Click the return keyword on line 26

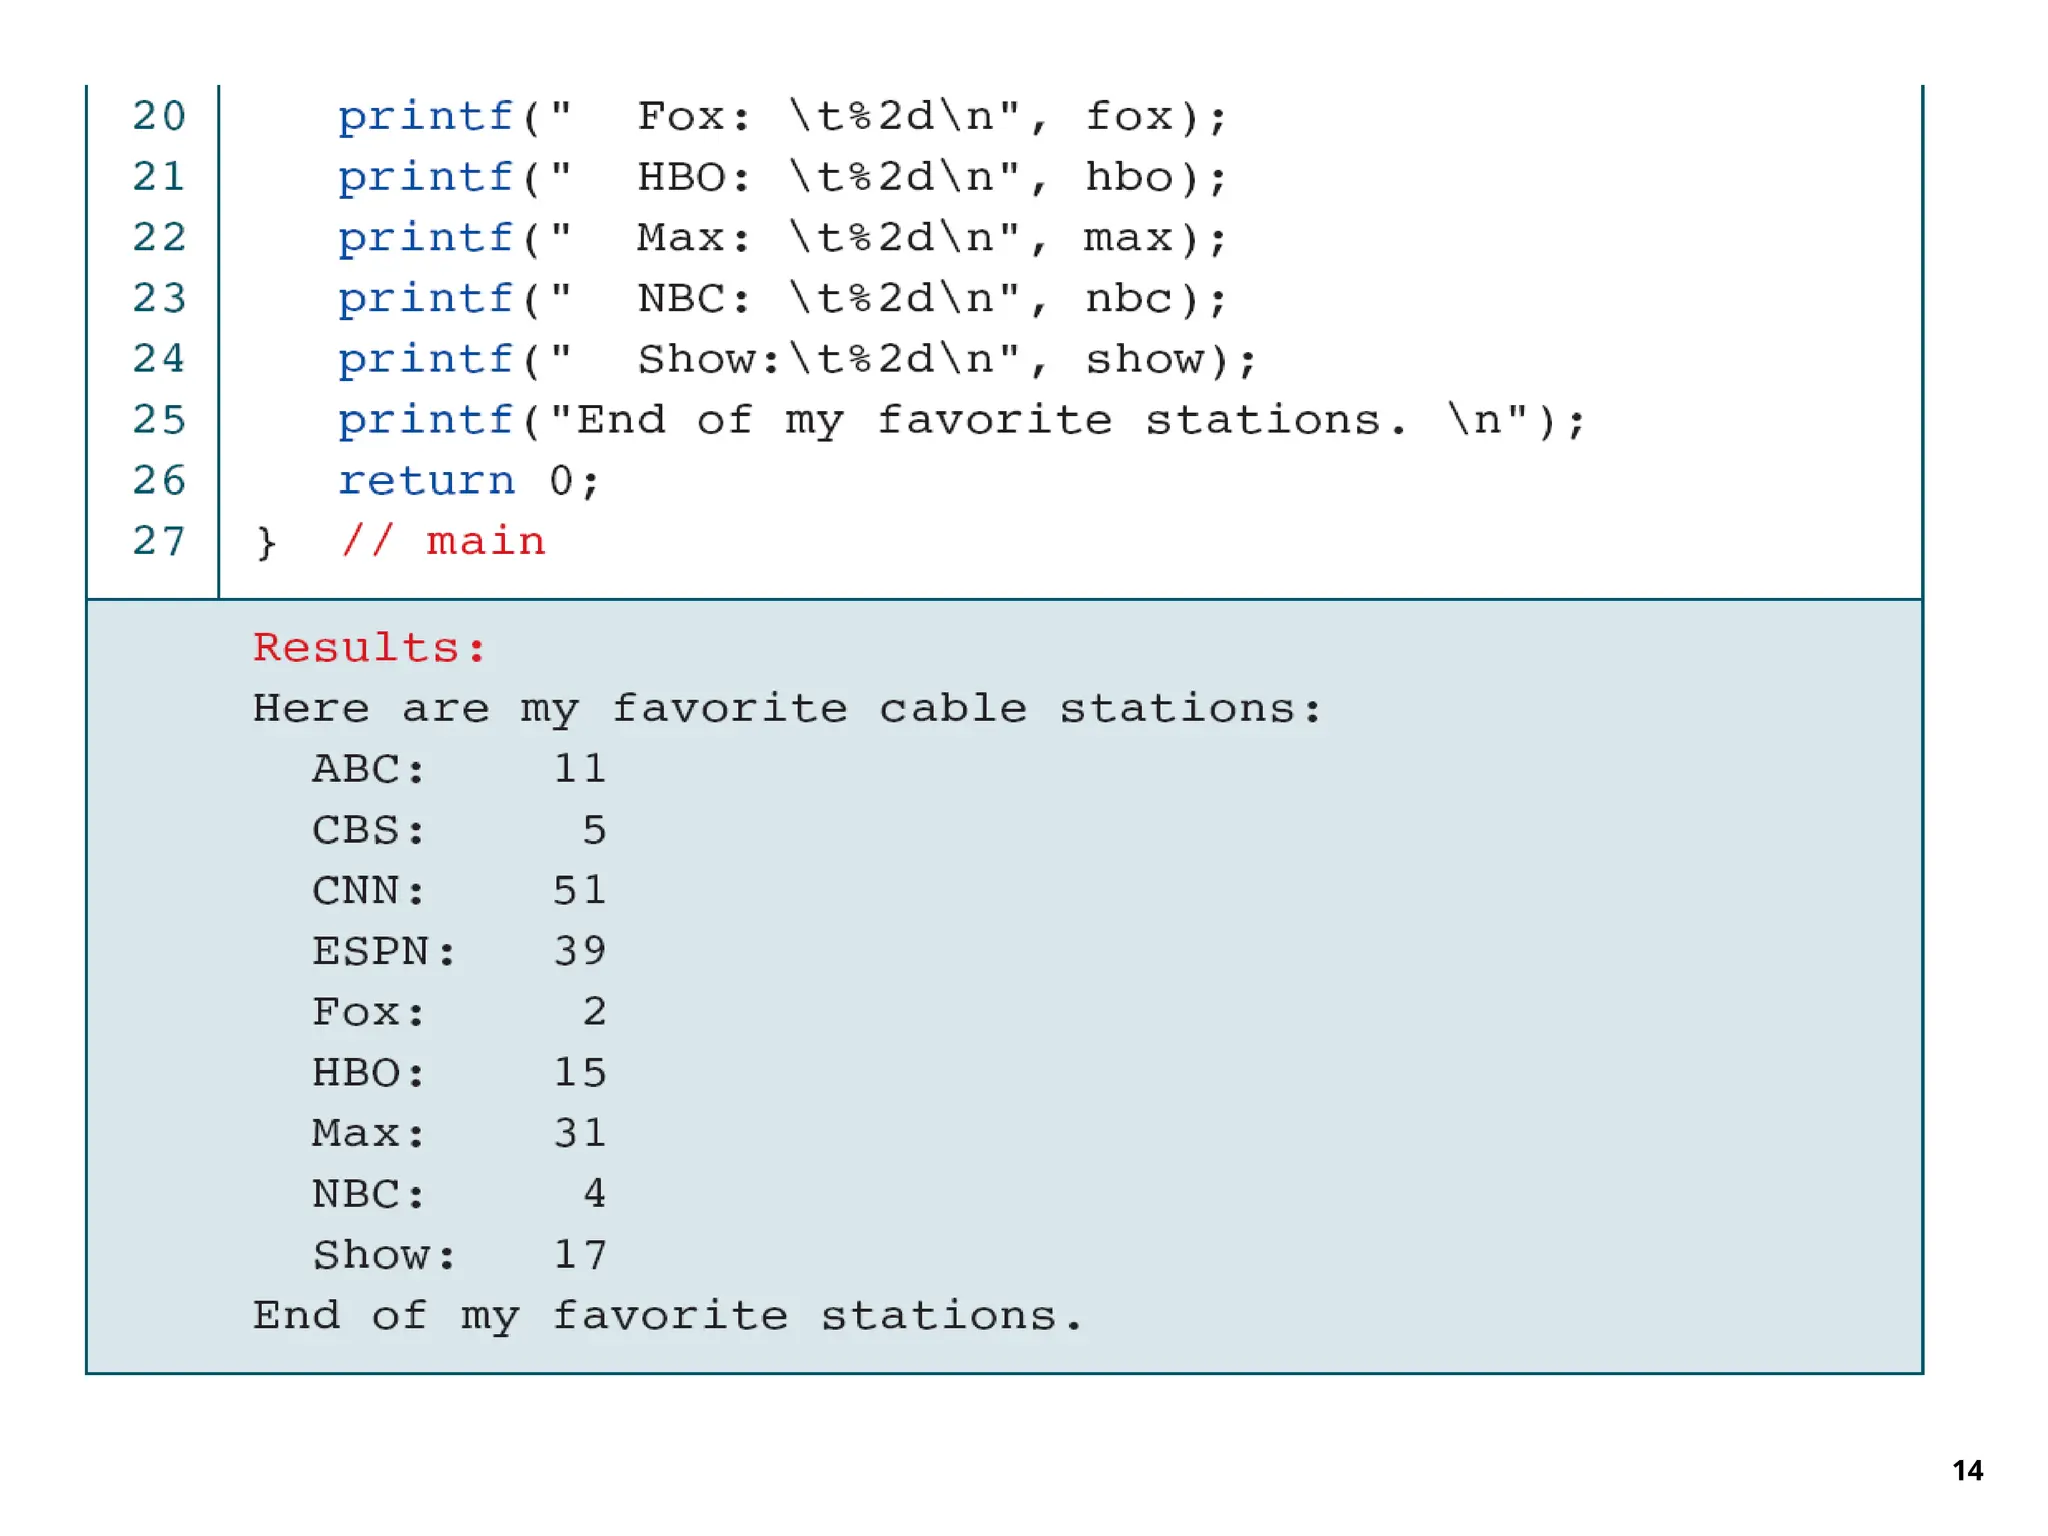(x=426, y=482)
